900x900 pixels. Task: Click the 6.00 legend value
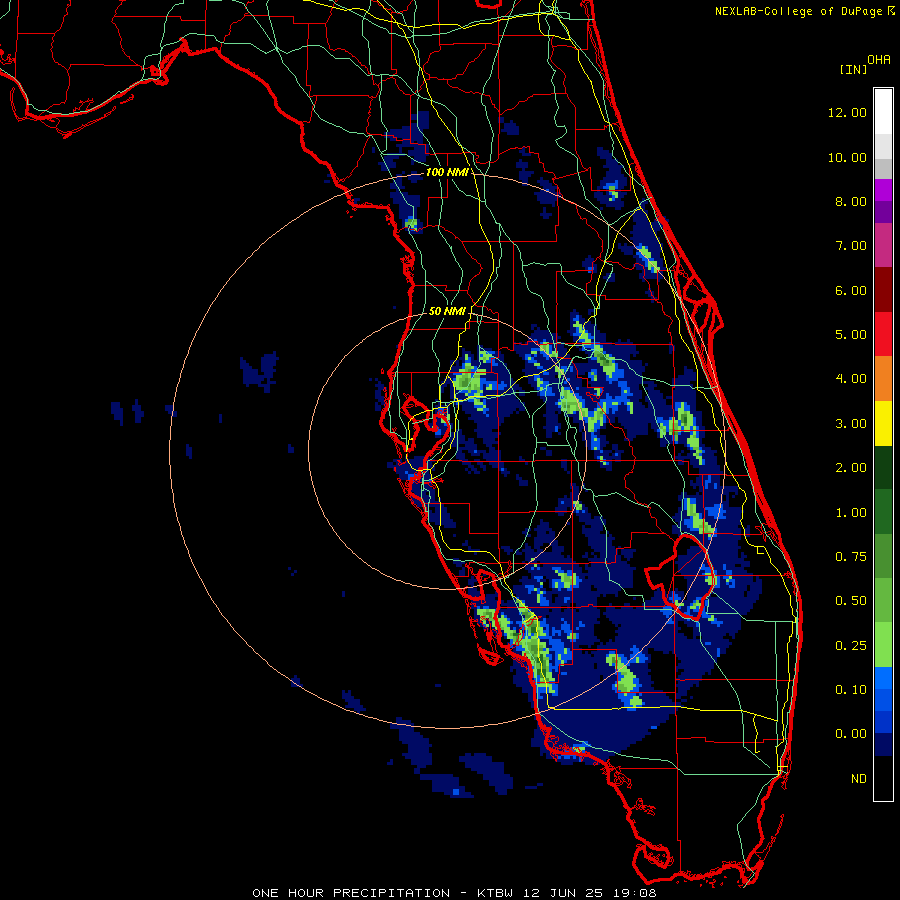click(x=851, y=290)
